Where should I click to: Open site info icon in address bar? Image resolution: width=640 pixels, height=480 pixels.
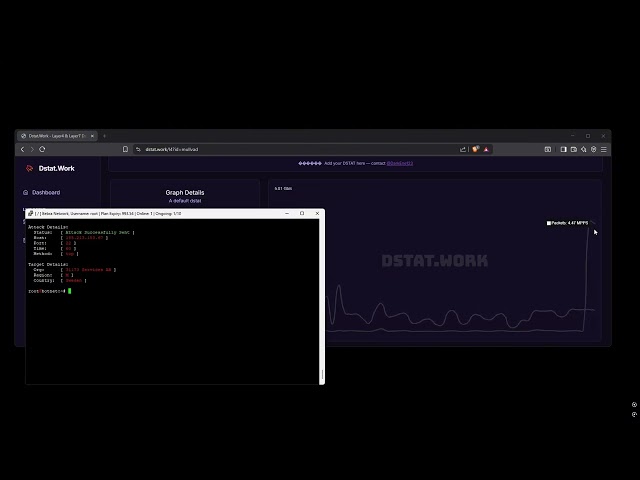point(138,149)
